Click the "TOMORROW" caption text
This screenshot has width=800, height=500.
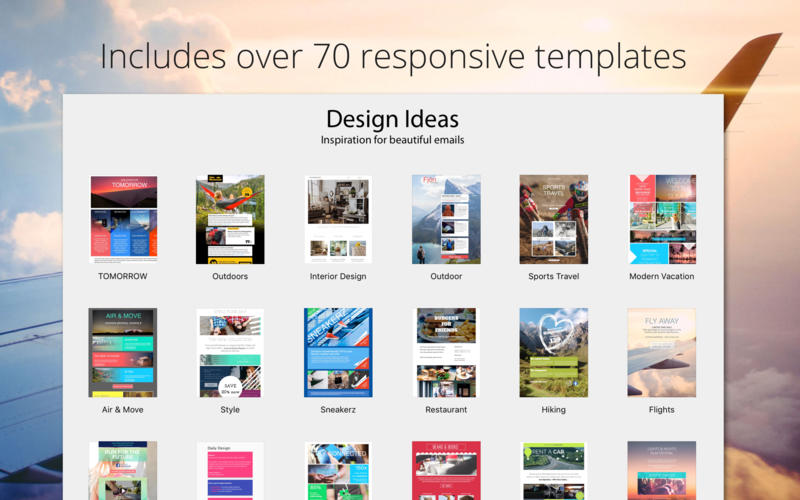(x=123, y=276)
